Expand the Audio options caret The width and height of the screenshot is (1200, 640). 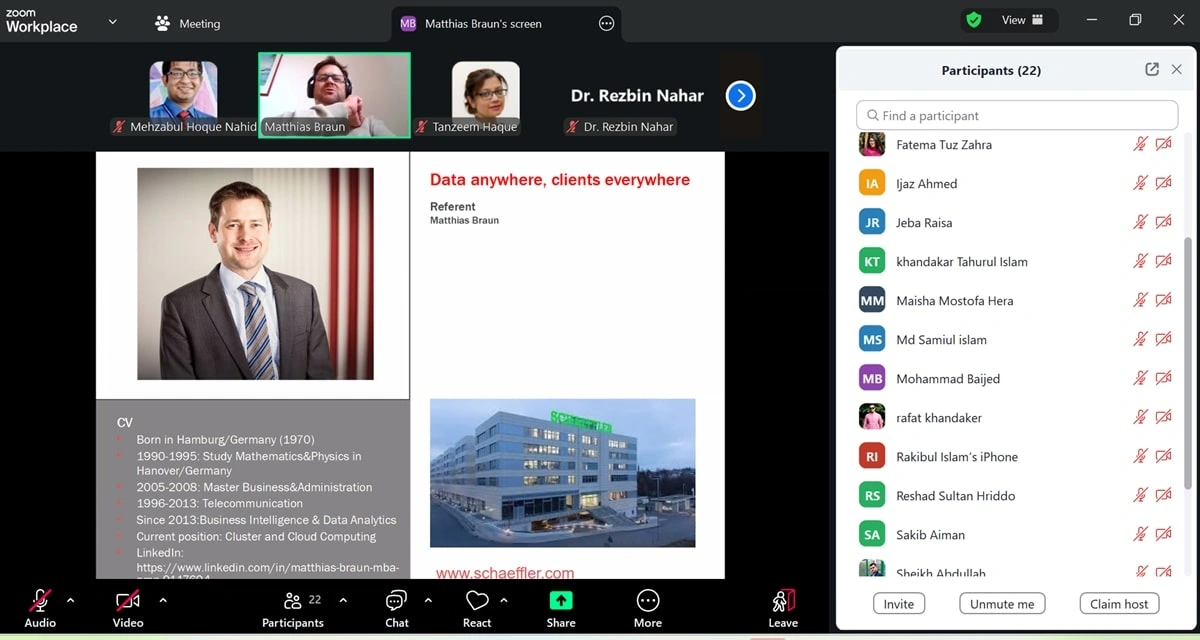70,601
